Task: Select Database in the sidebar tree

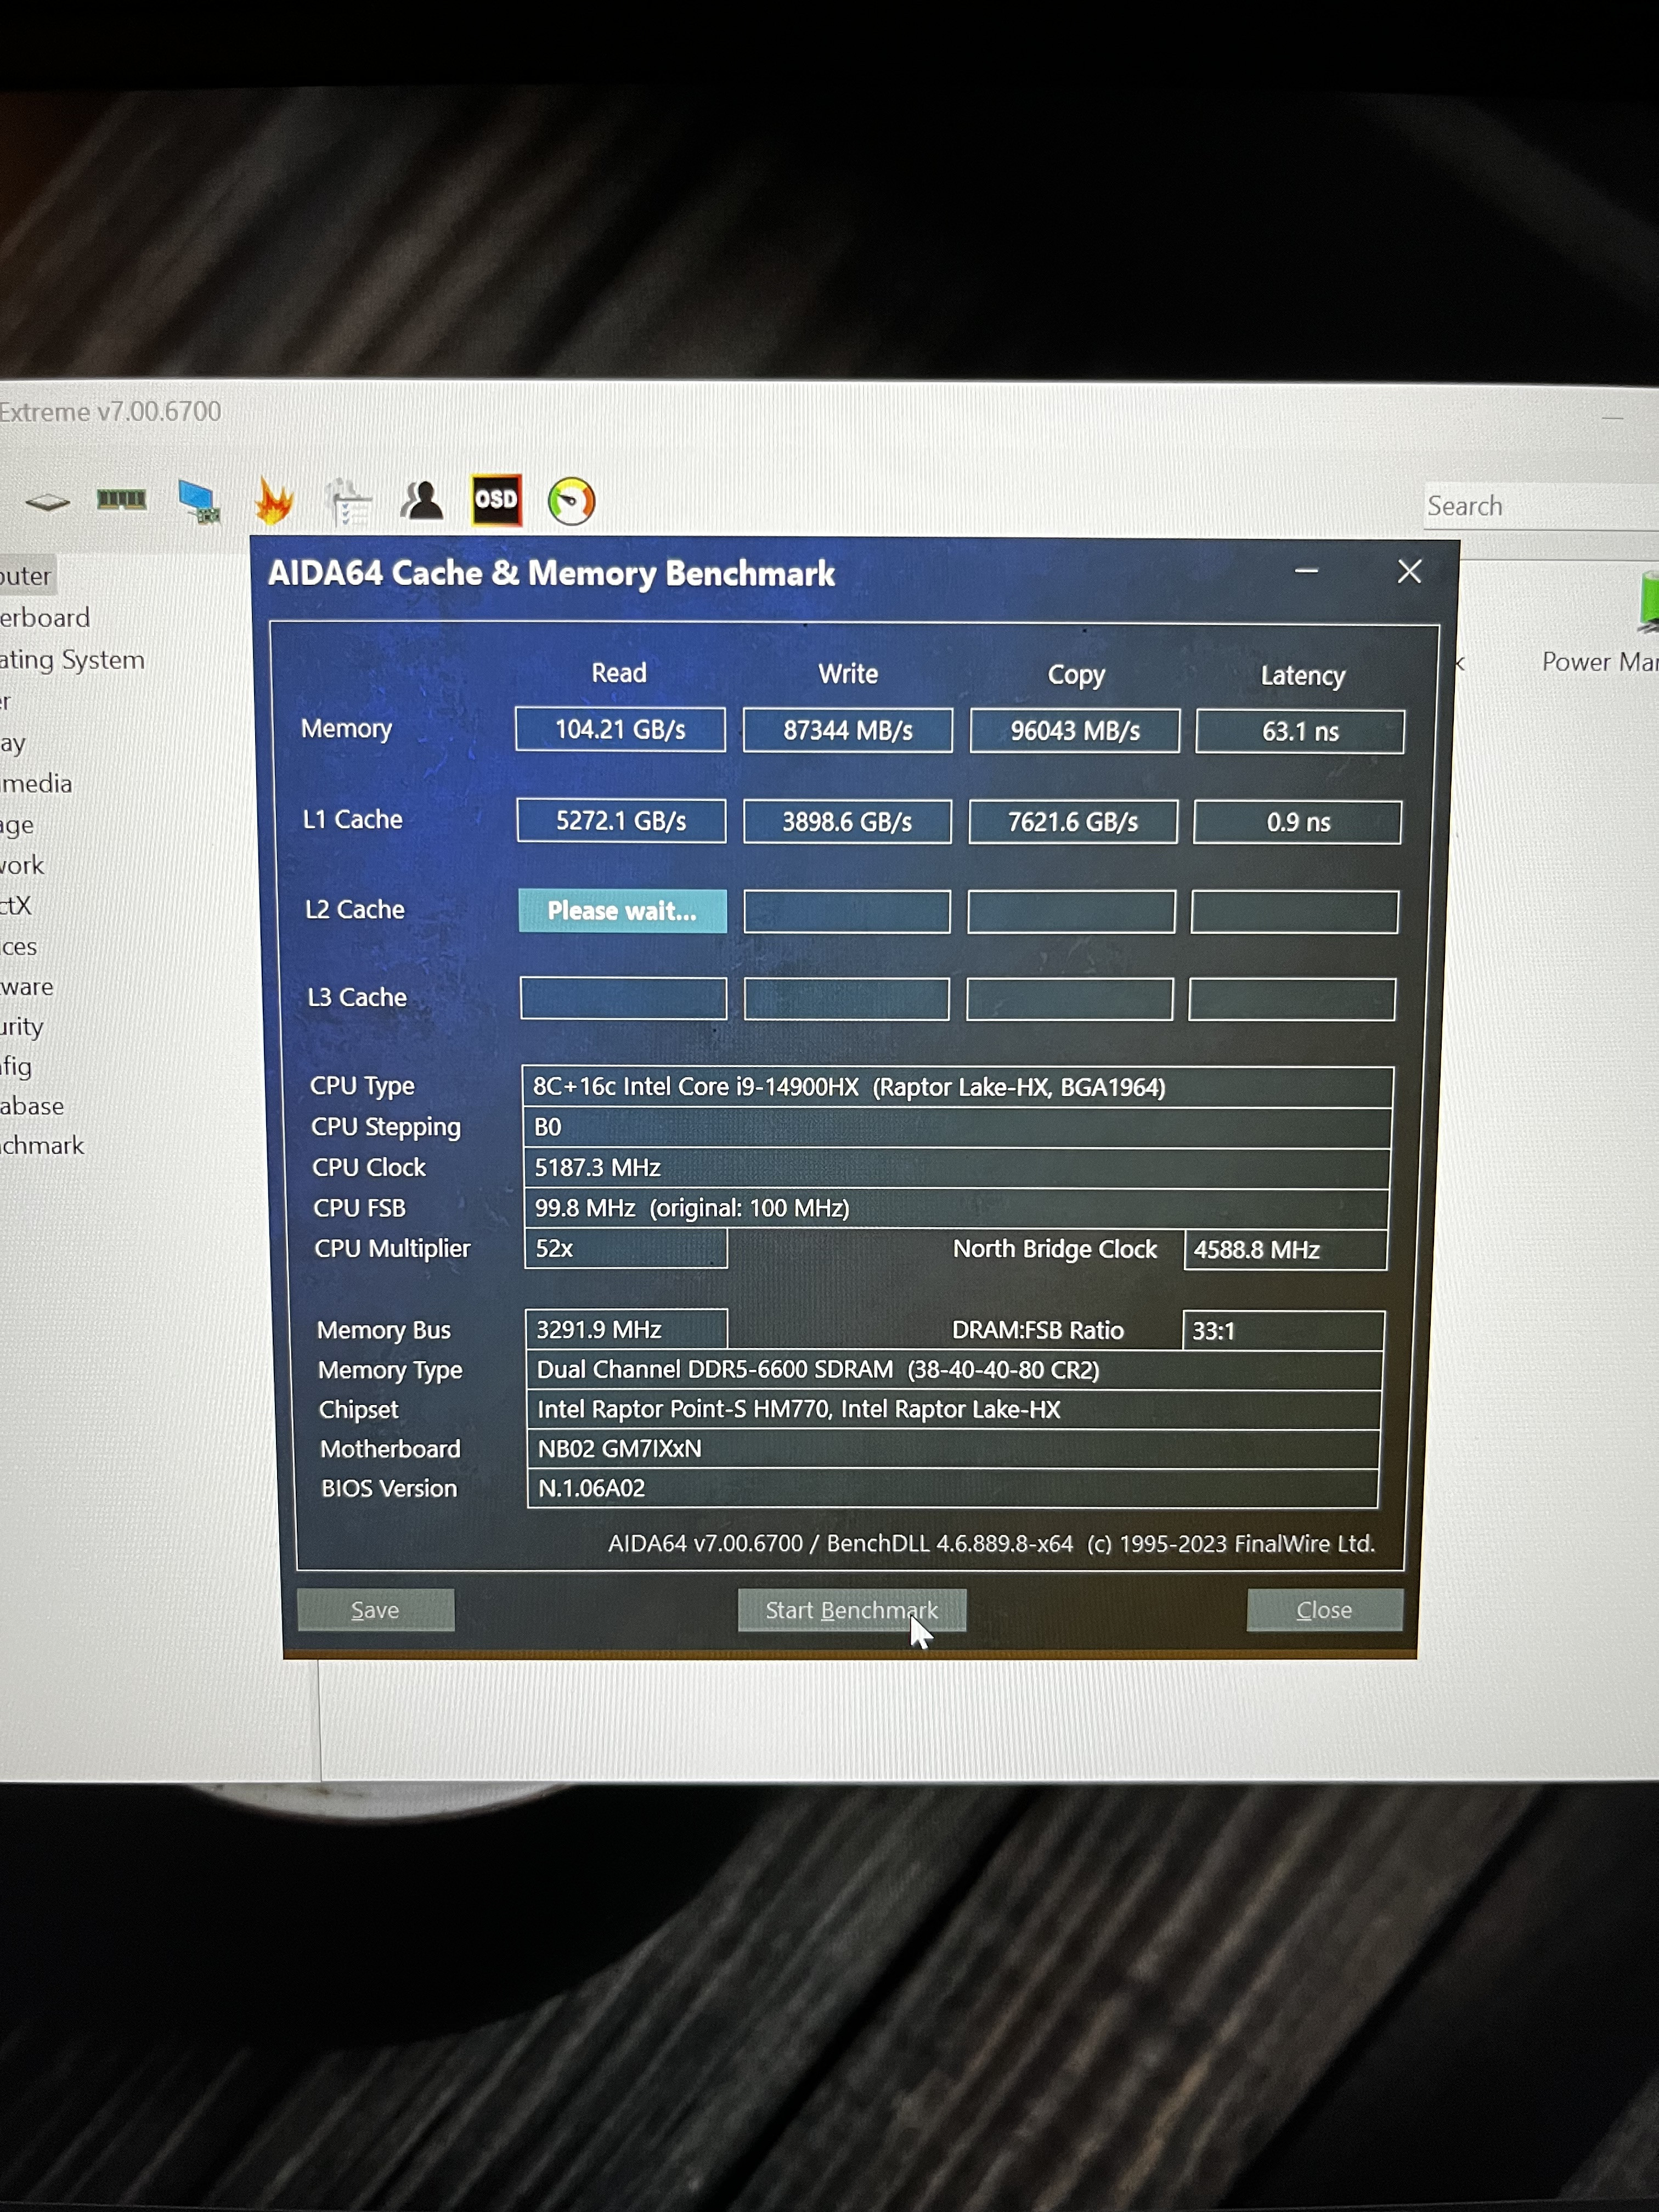Action: (x=32, y=1106)
